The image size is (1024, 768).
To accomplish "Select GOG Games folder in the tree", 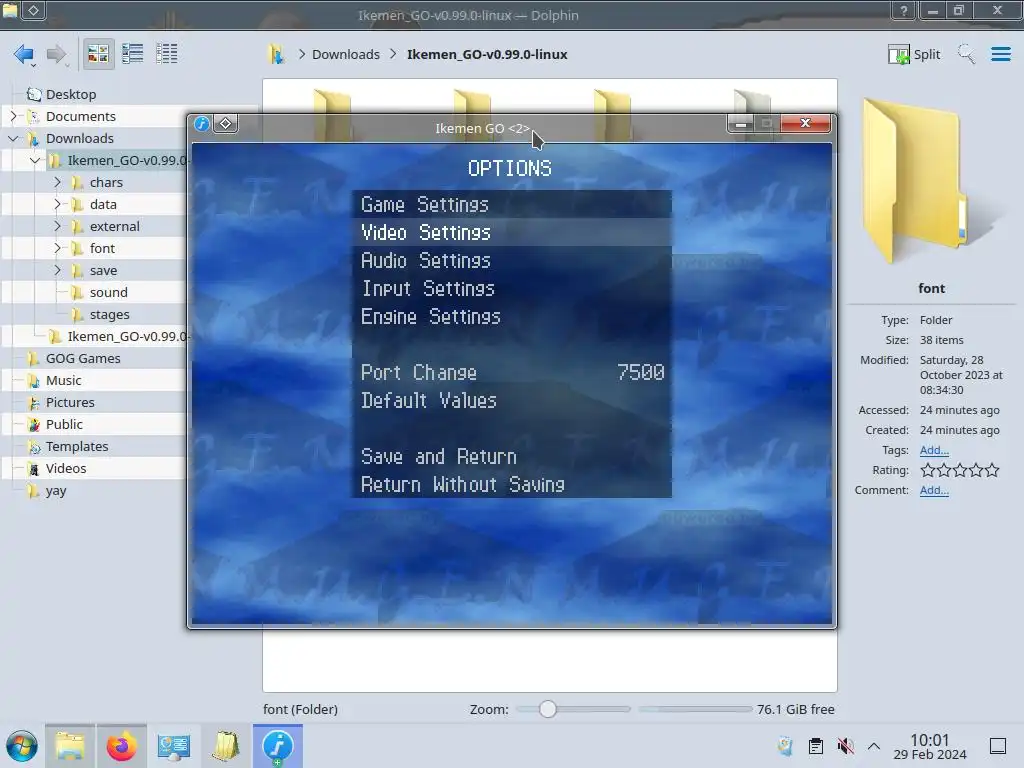I will pyautogui.click(x=82, y=358).
